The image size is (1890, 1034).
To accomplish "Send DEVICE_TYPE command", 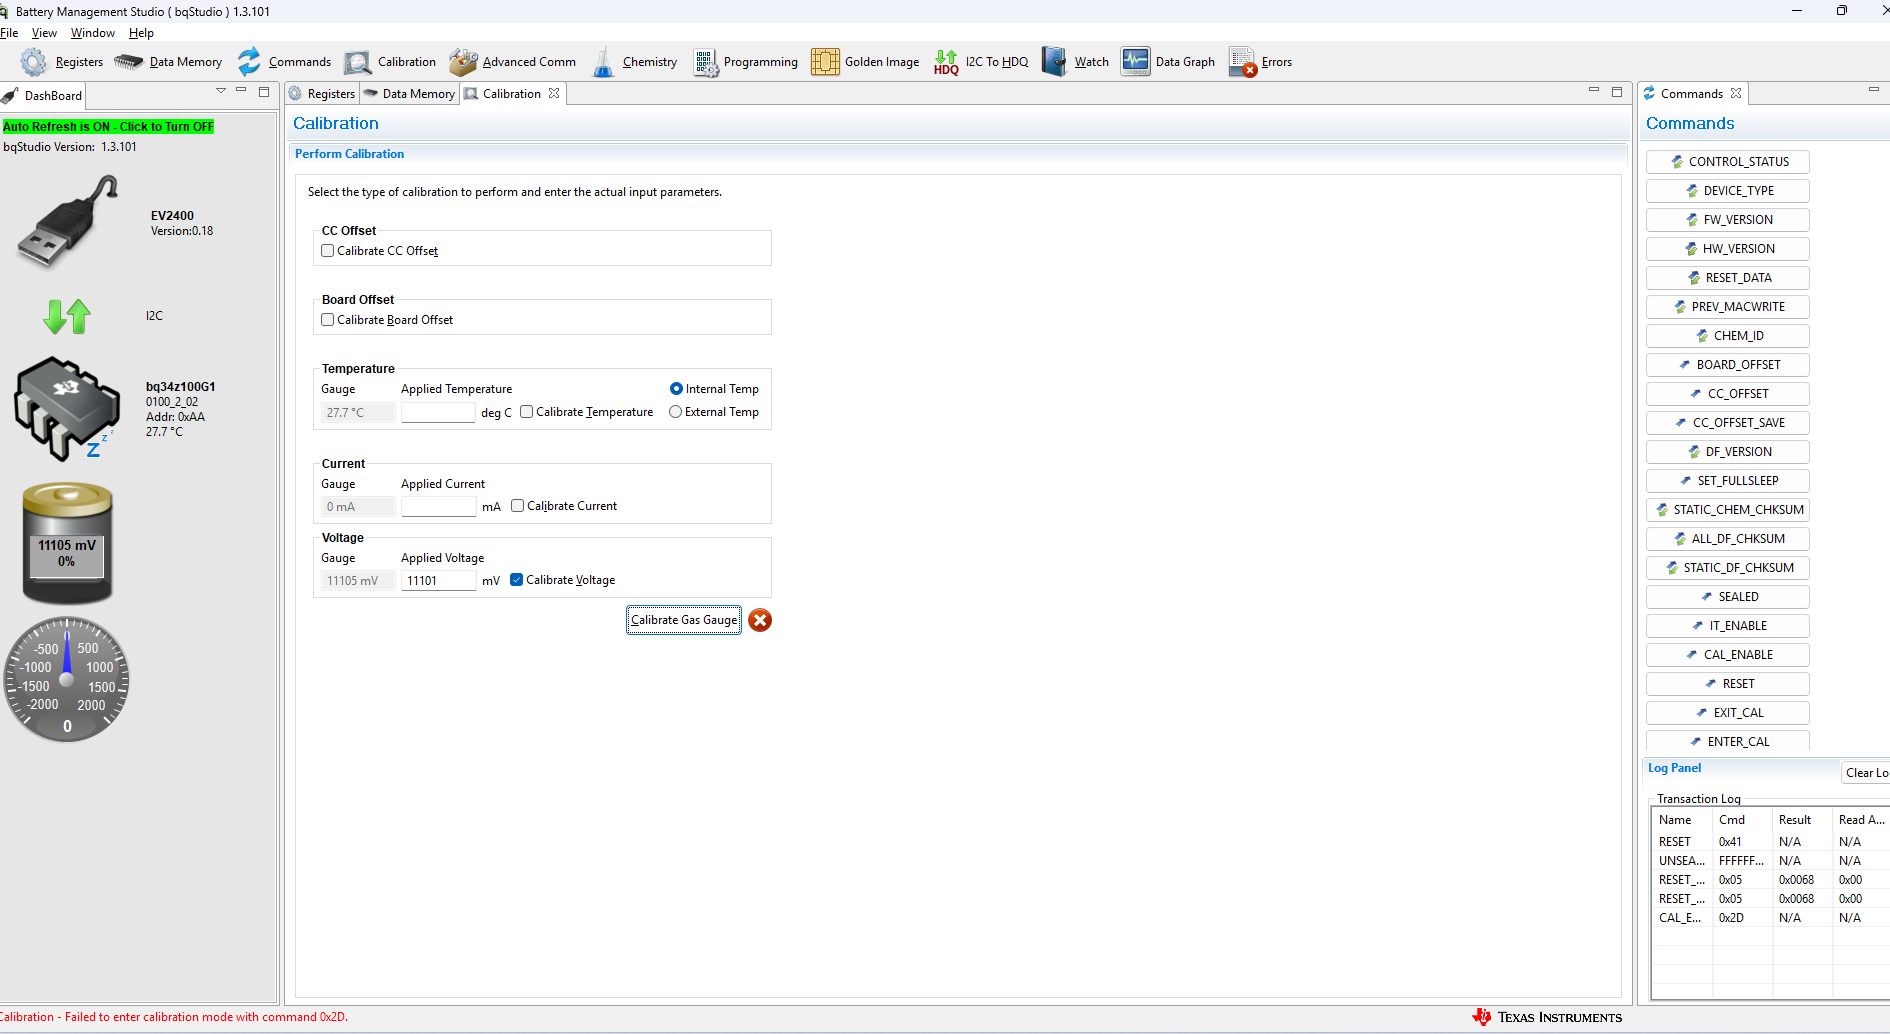I will (1727, 191).
